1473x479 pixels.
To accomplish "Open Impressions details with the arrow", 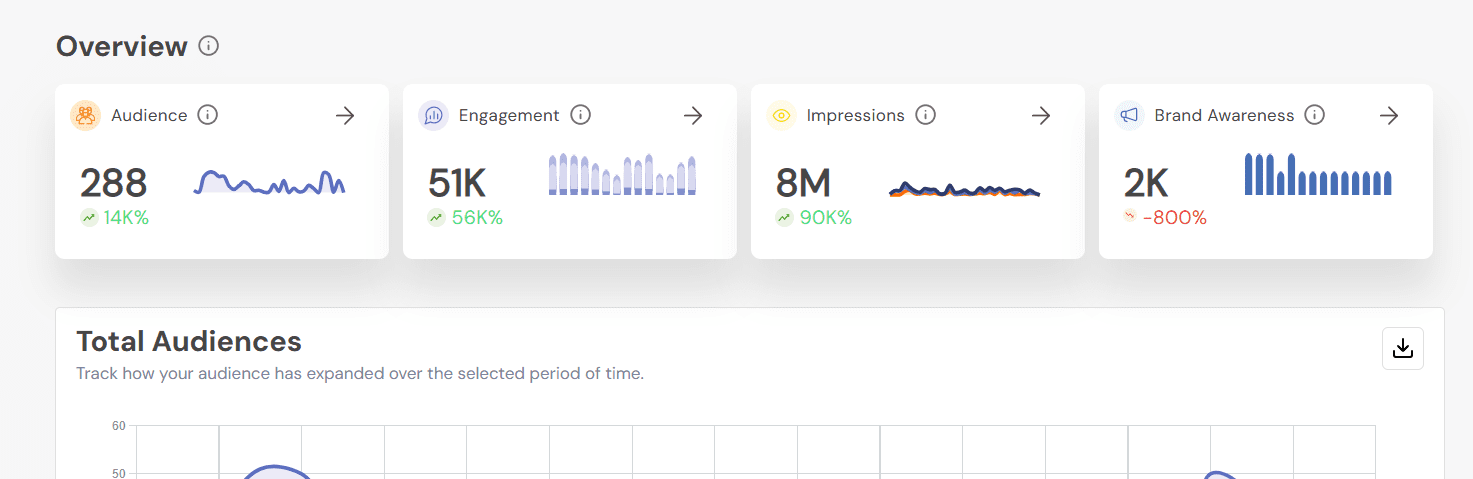I will click(1041, 116).
